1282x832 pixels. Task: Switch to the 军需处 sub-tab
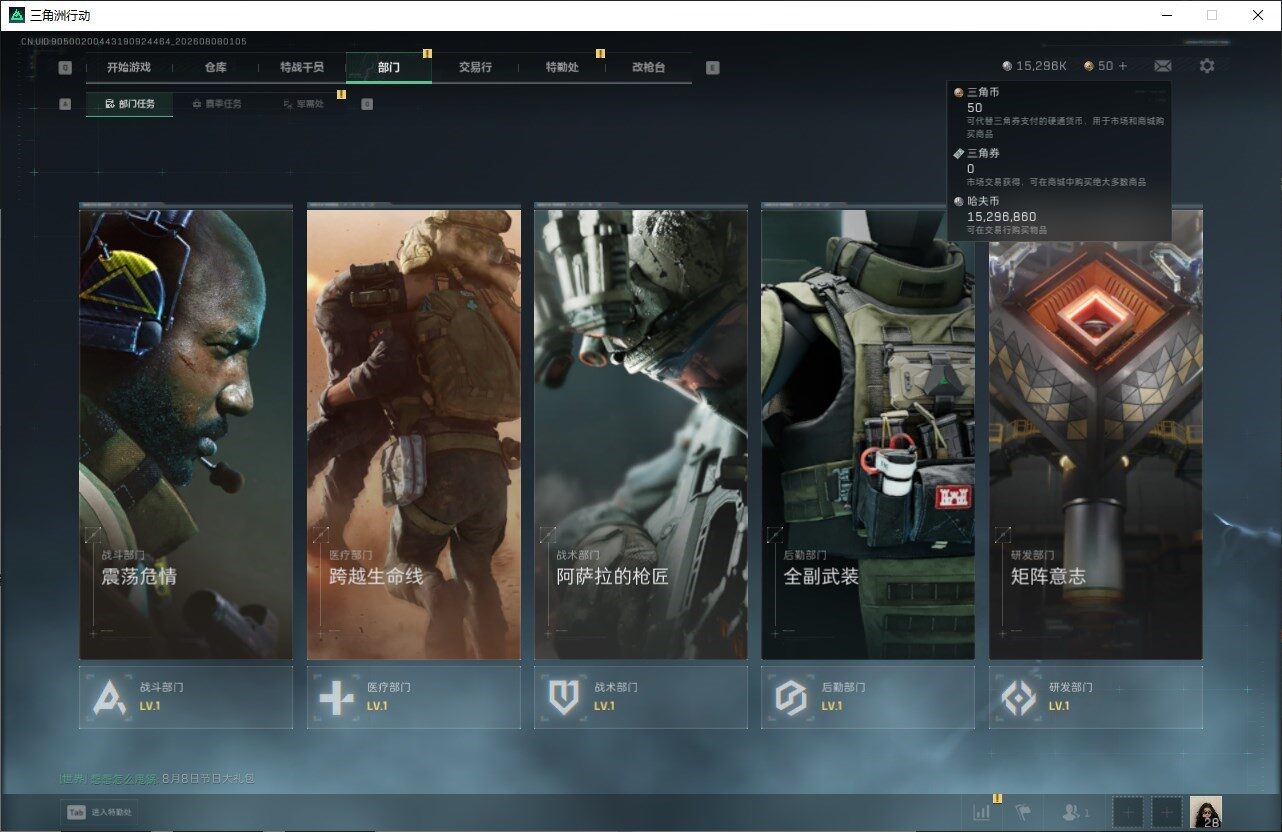pyautogui.click(x=303, y=104)
